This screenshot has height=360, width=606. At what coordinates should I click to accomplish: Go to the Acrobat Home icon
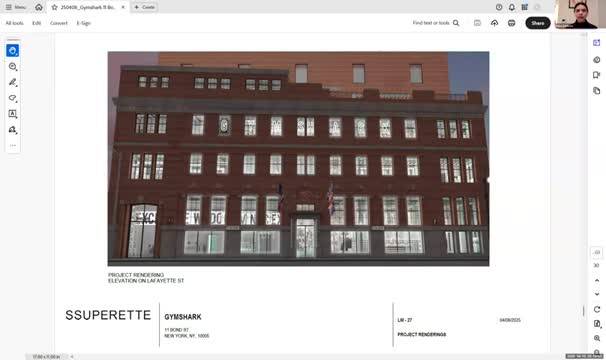[39, 7]
